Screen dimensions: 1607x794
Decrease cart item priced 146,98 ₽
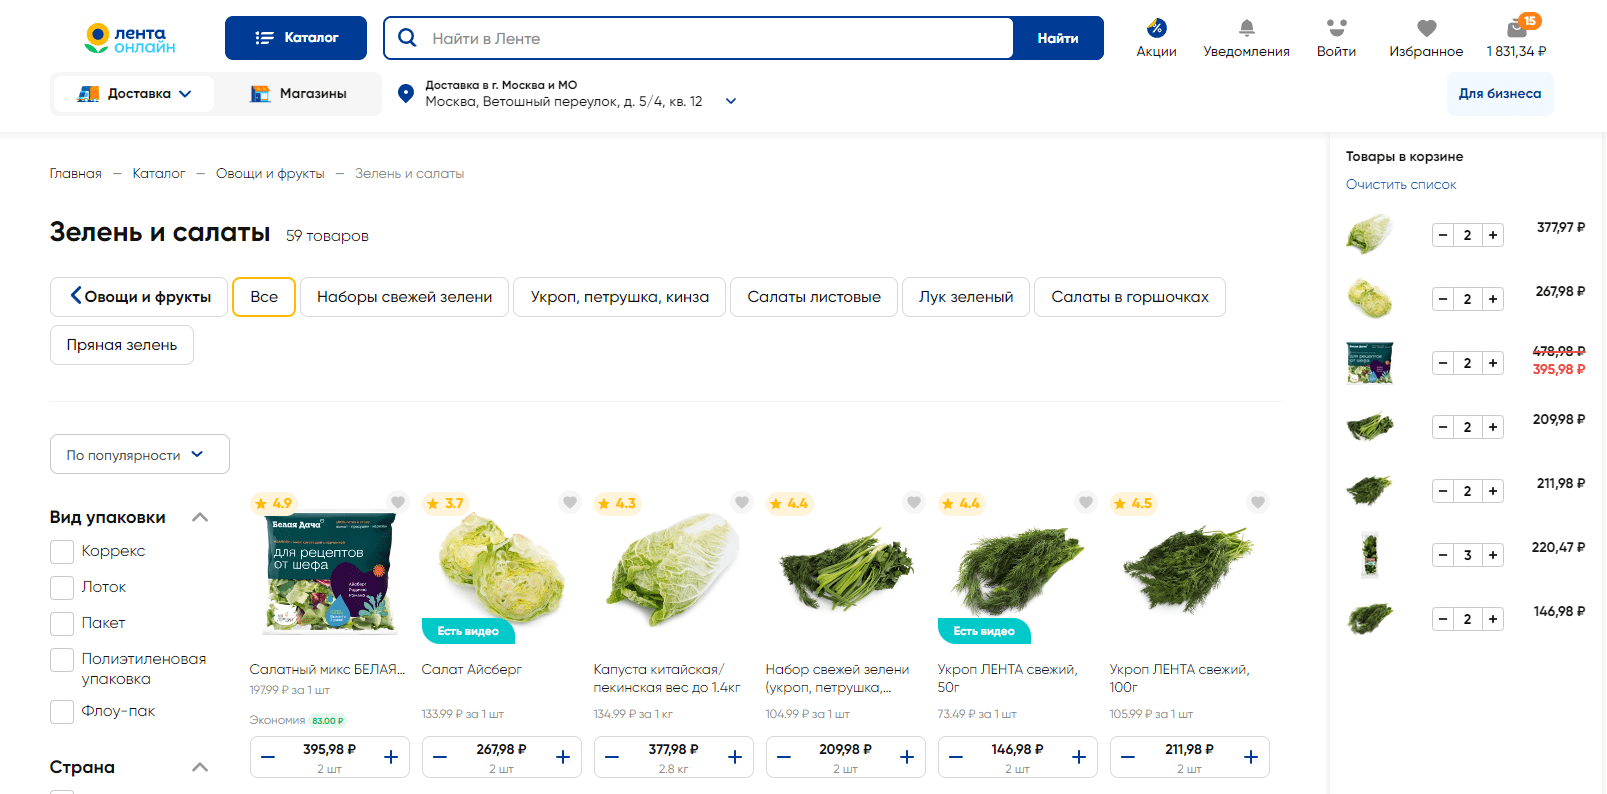[x=1443, y=619]
